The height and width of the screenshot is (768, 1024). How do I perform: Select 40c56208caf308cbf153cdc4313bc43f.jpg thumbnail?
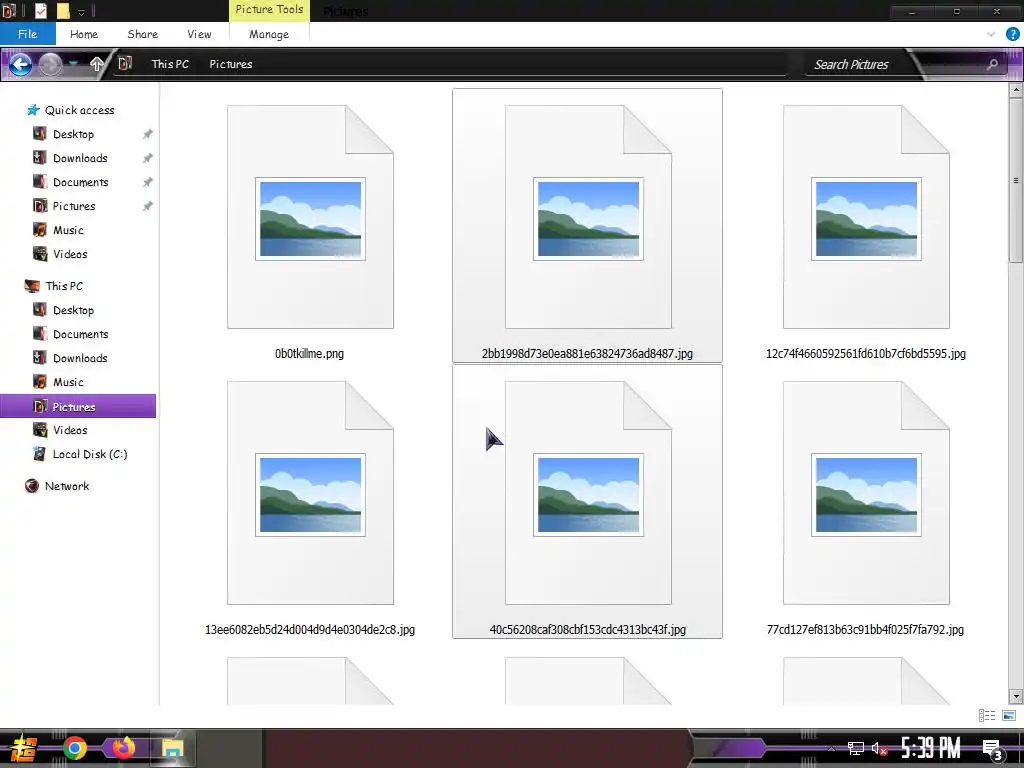[x=588, y=493]
